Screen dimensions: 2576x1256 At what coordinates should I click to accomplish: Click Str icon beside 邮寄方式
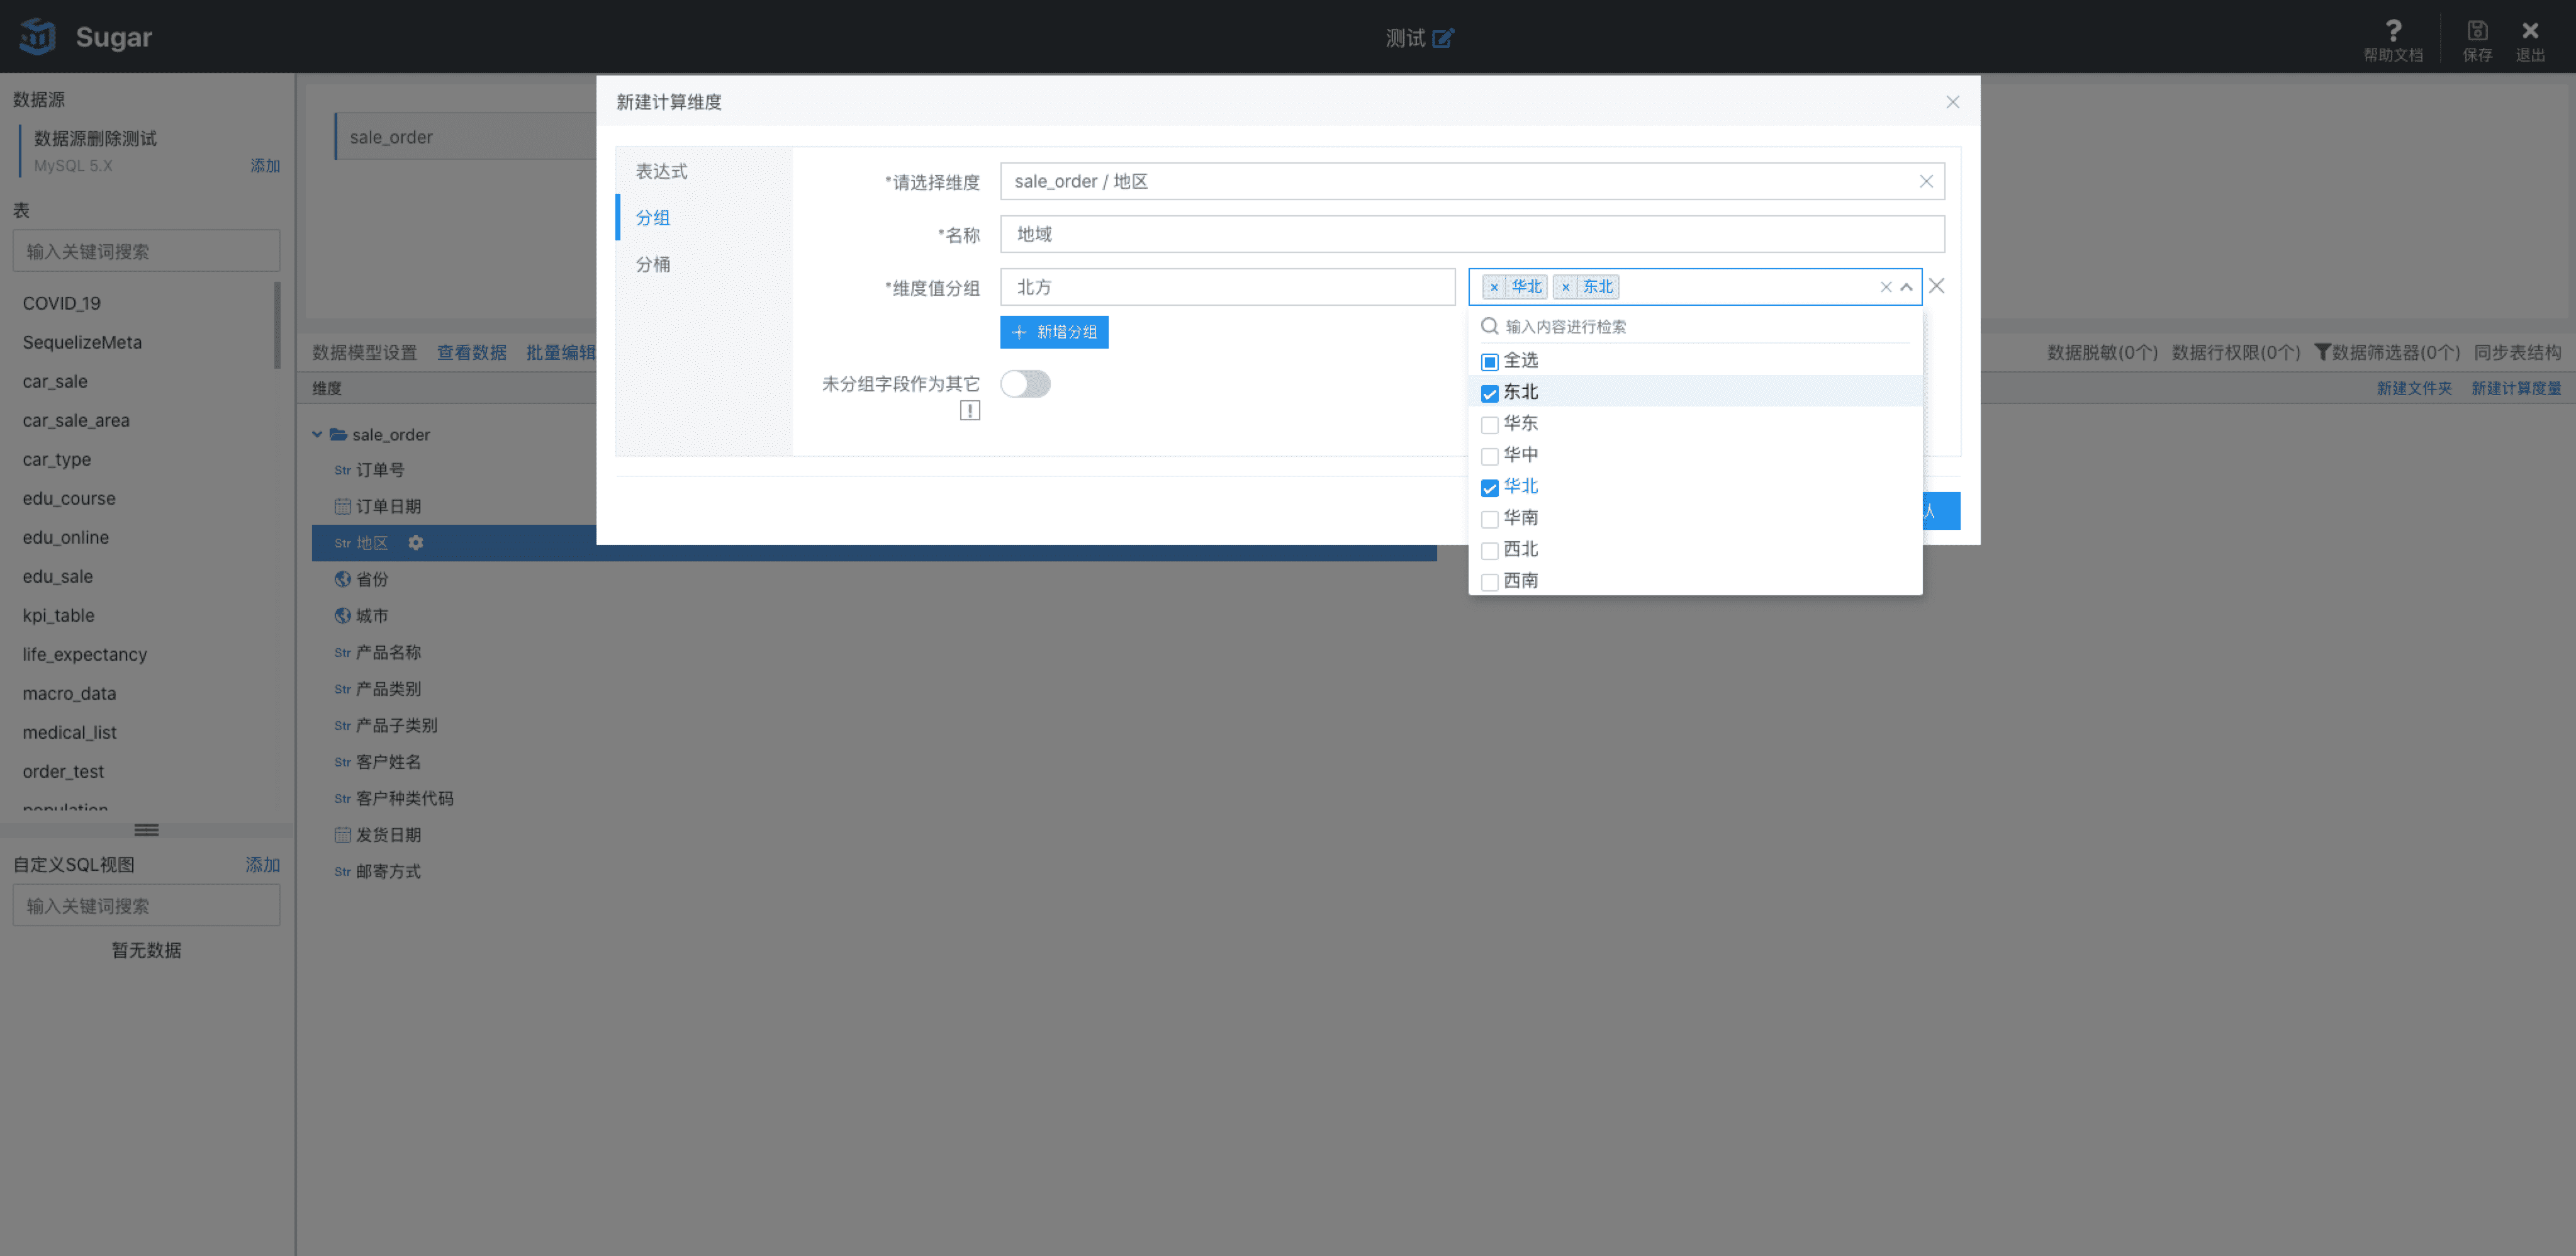[x=342, y=872]
